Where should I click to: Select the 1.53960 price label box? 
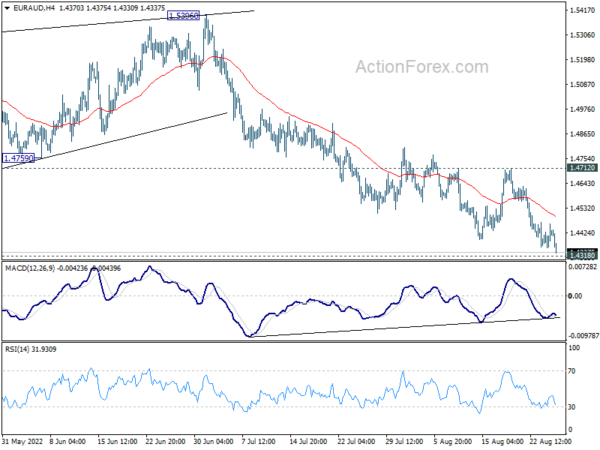click(184, 16)
